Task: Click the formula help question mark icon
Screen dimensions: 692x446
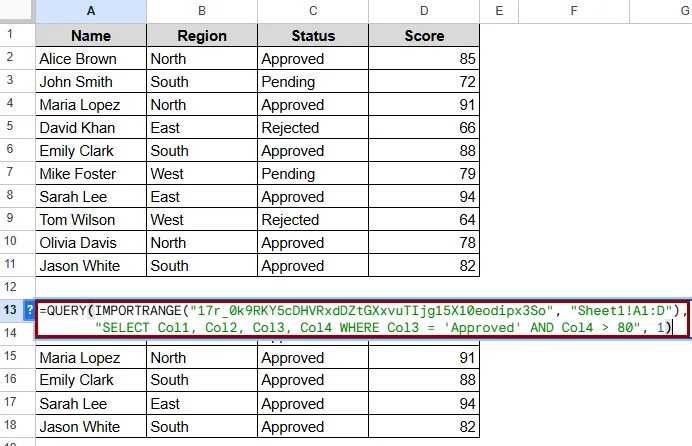Action: tap(29, 310)
